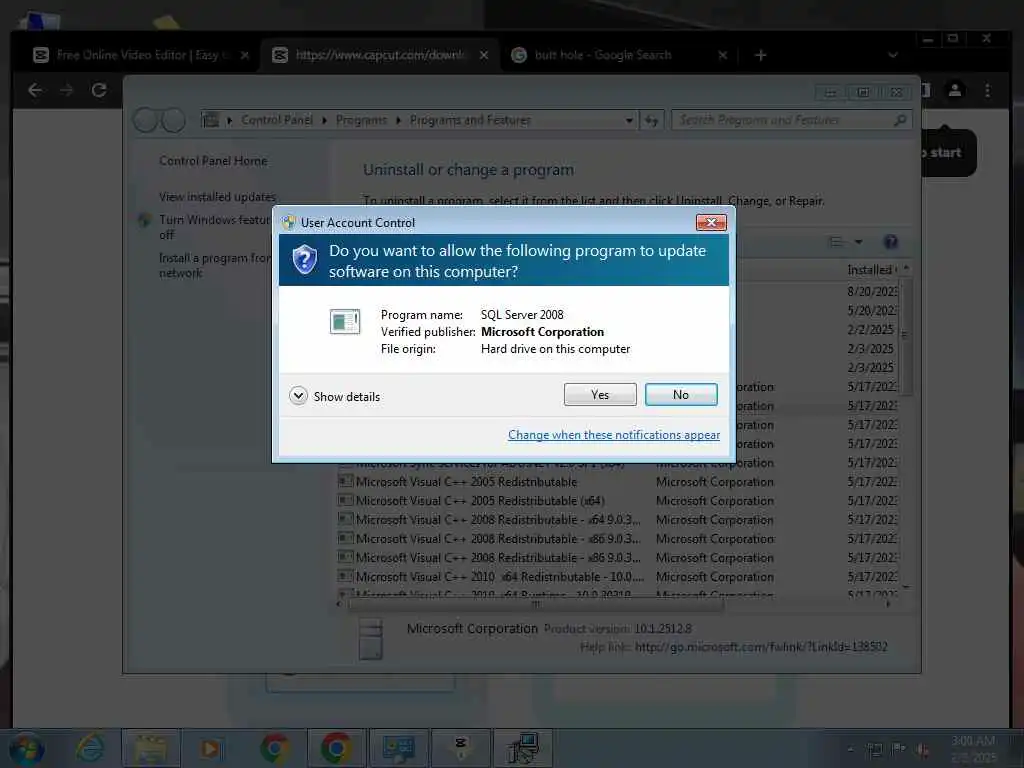Click the Search Programs and Features field
The height and width of the screenshot is (768, 1024).
pyautogui.click(x=791, y=120)
